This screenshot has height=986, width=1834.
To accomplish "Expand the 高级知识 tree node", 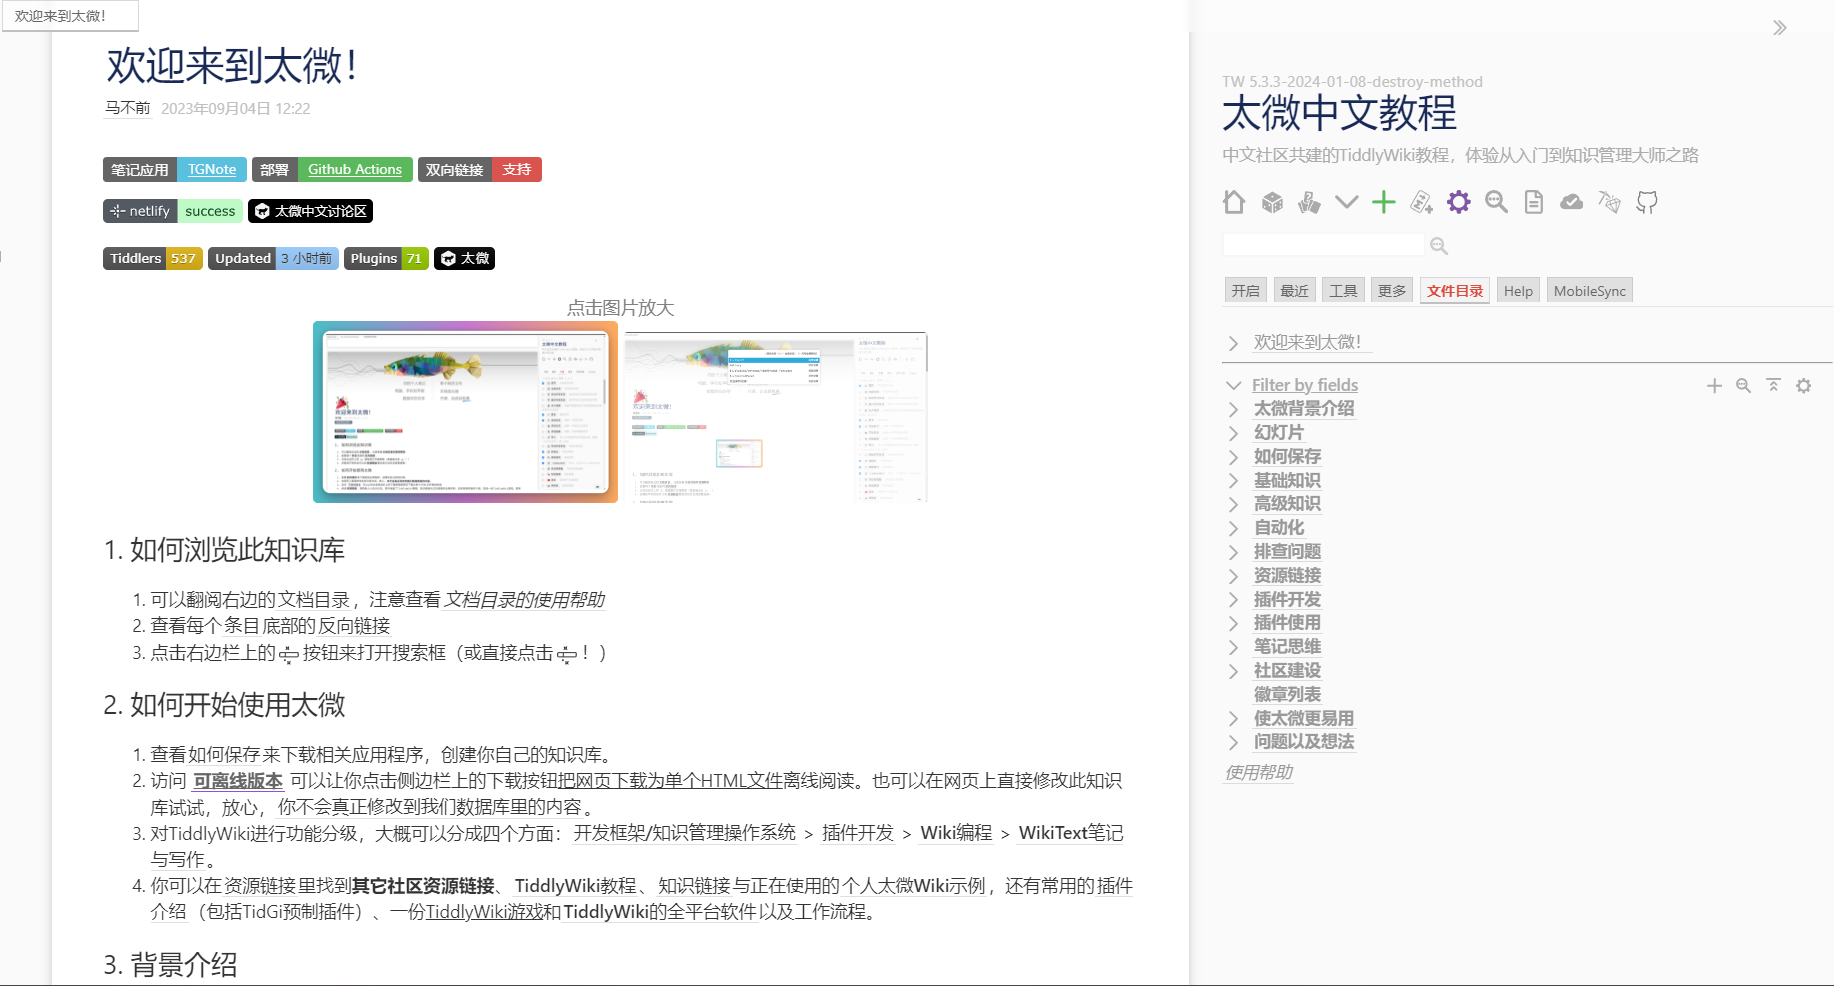I will coord(1233,504).
